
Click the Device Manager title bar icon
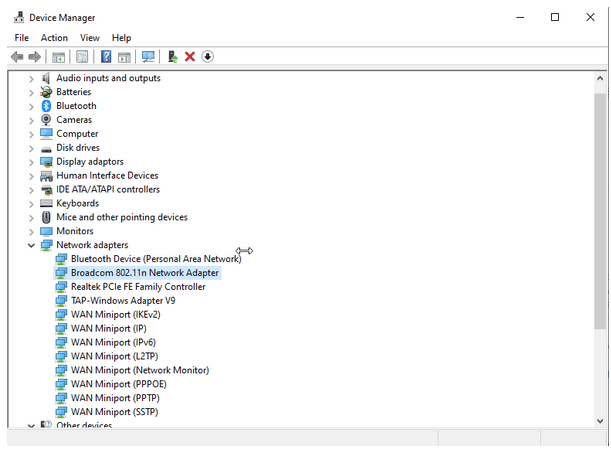[19, 18]
